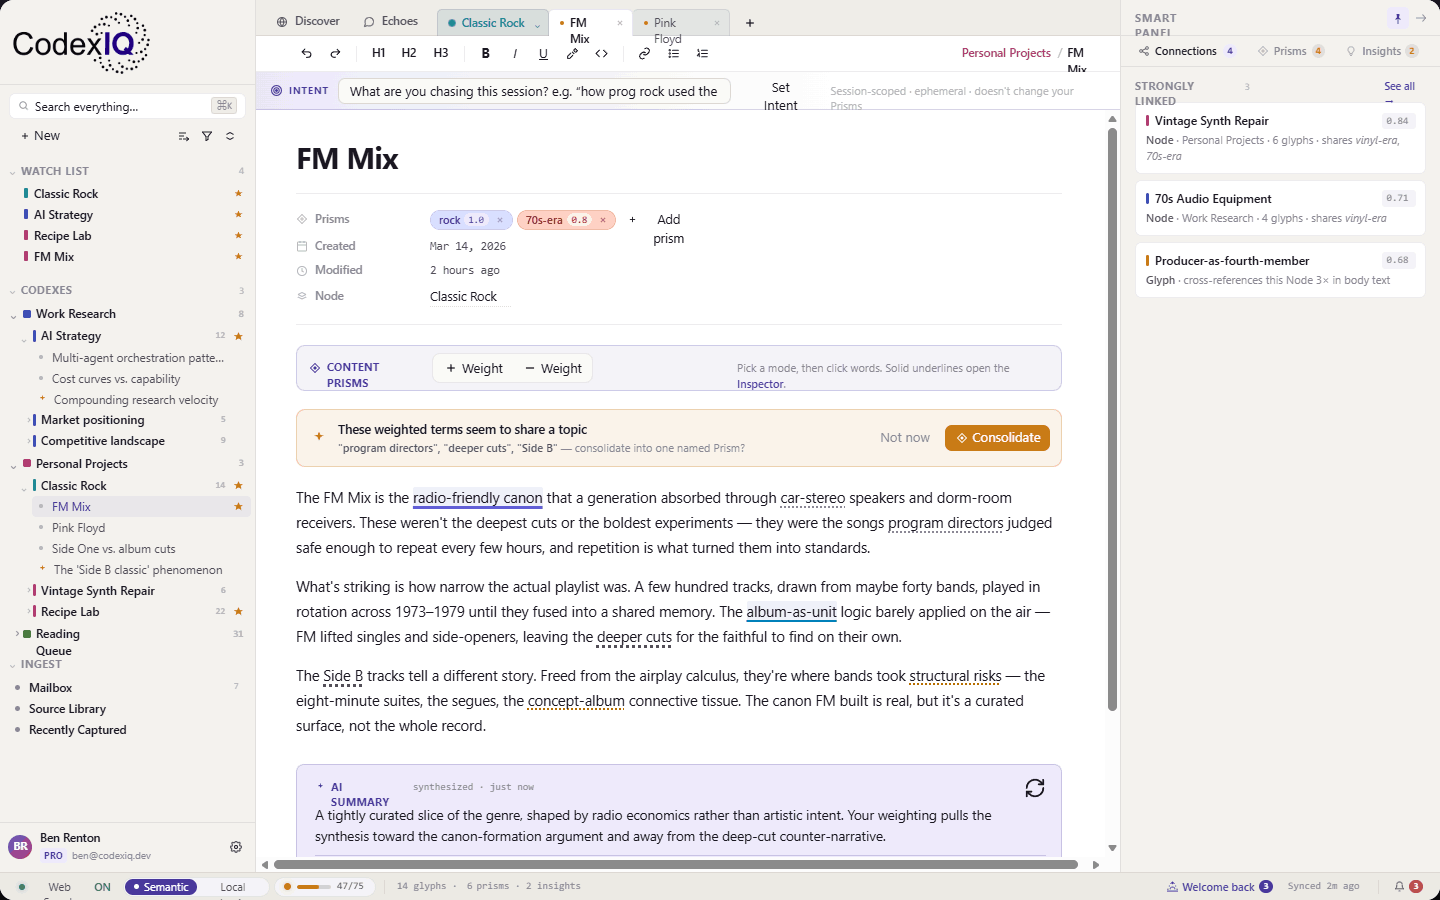Redo the last undone edit

(x=336, y=53)
